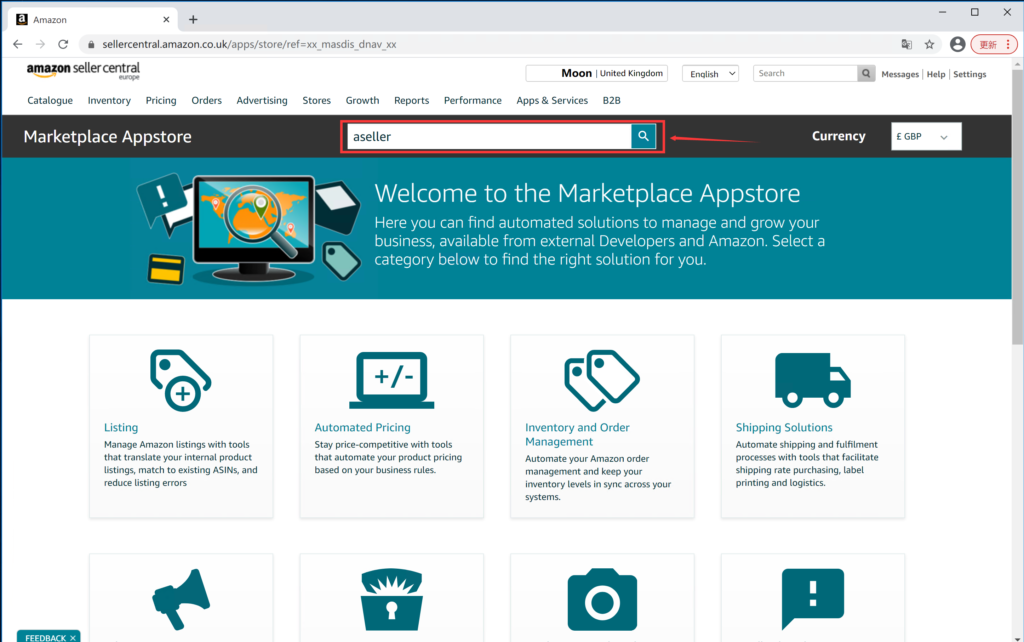The image size is (1024, 642).
Task: Open the Automated Pricing laptop icon
Action: coord(392,380)
